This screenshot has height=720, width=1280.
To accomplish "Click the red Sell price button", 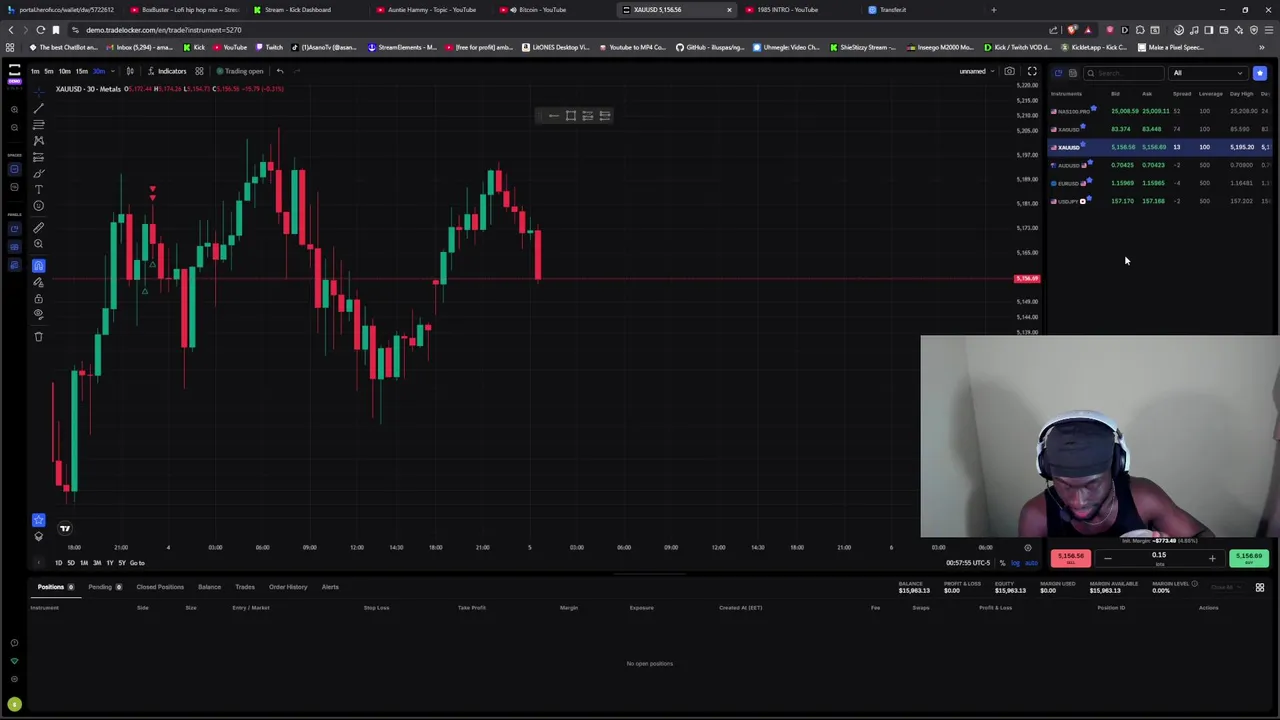I will (x=1071, y=558).
